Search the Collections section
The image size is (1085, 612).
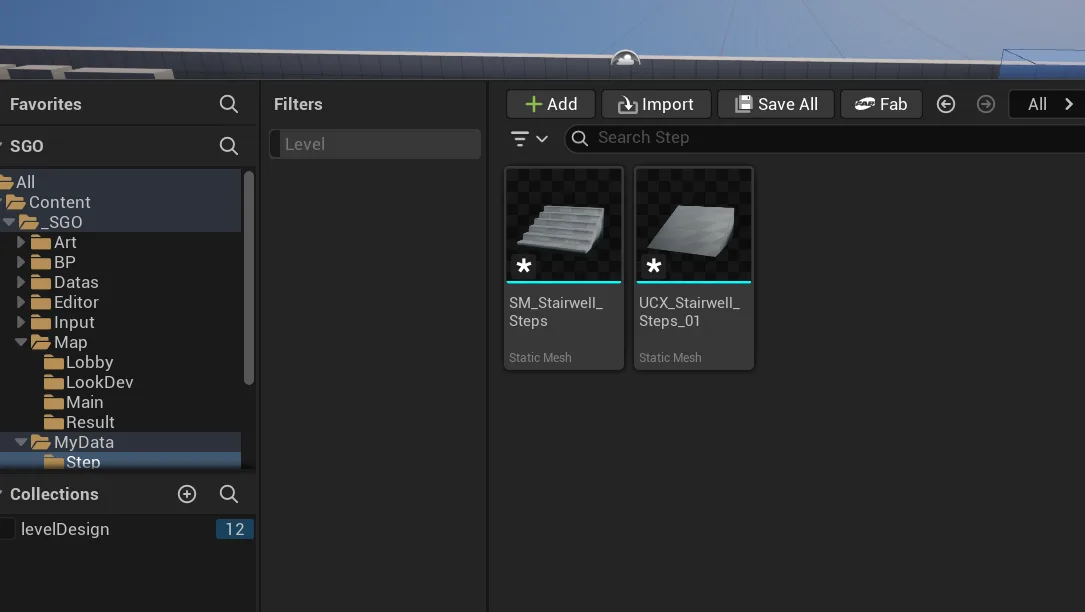click(228, 494)
